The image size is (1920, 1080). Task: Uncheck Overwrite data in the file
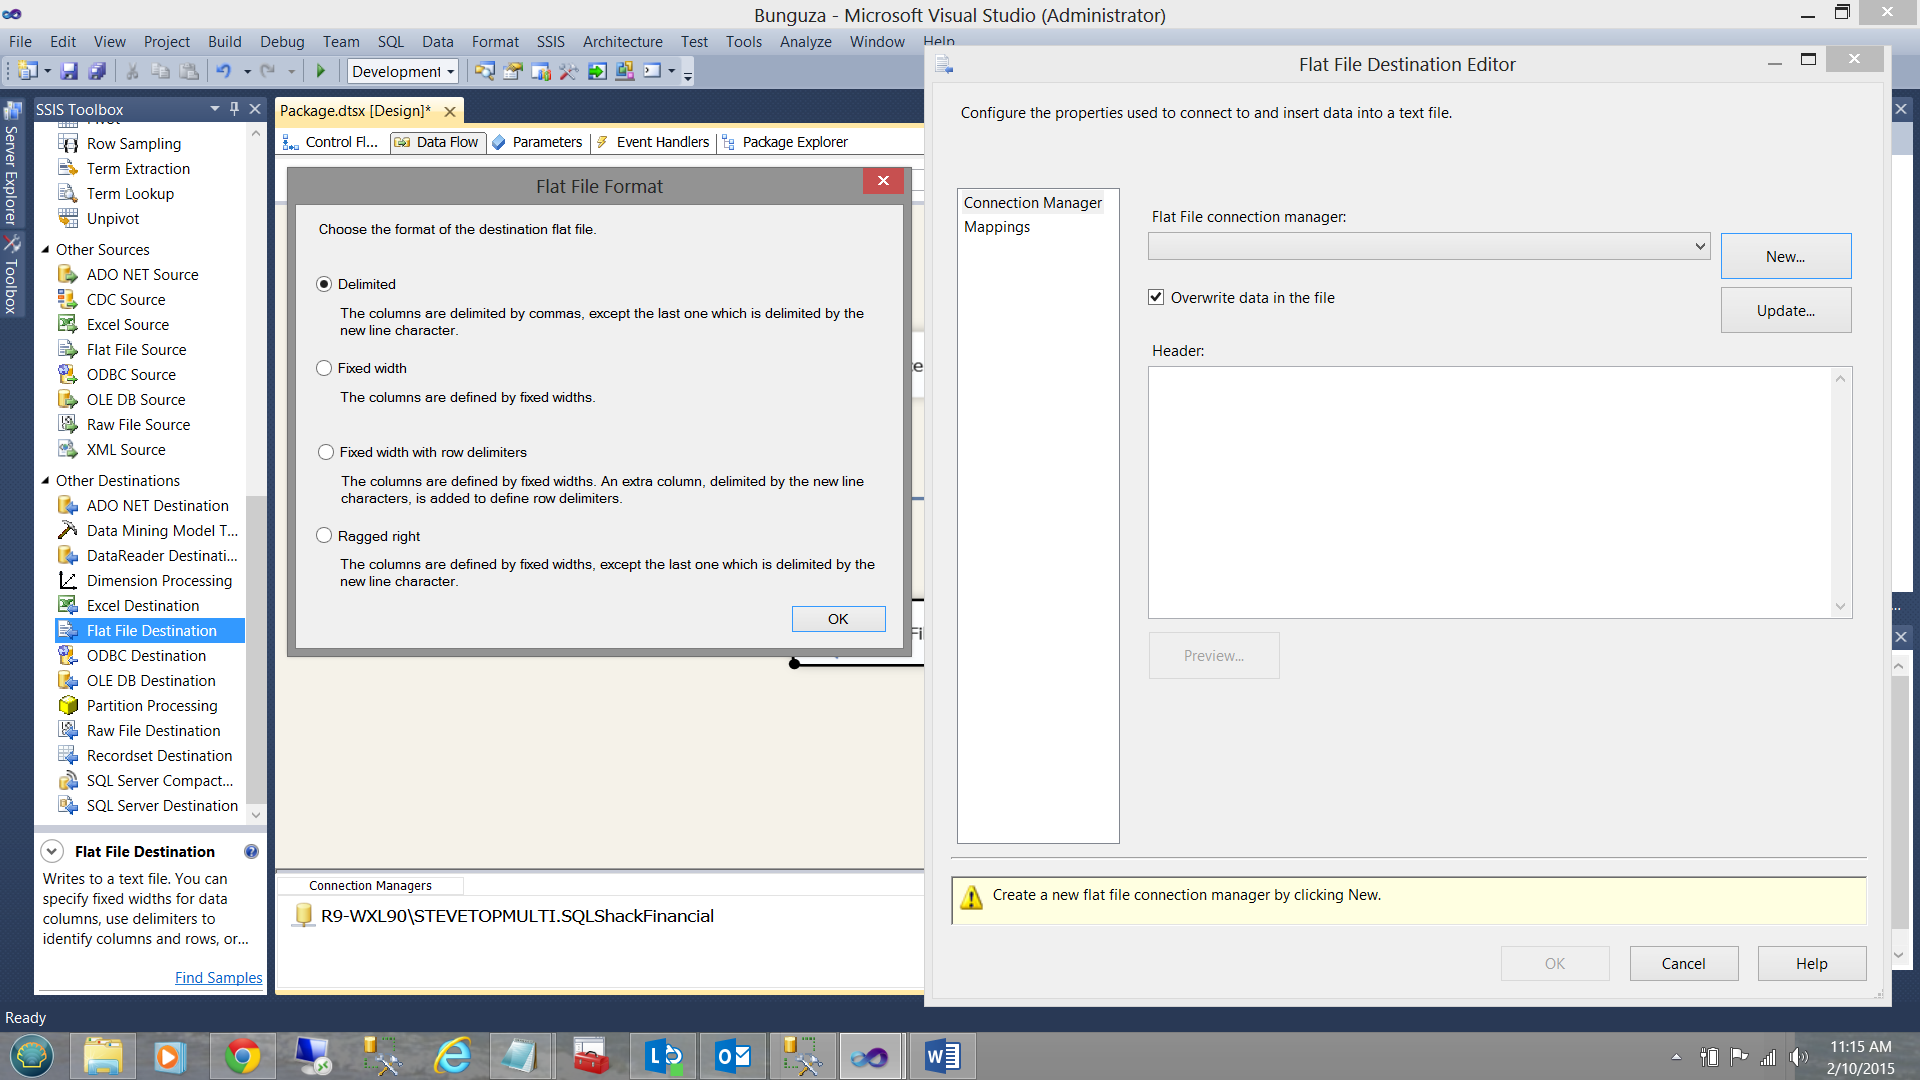point(1156,298)
